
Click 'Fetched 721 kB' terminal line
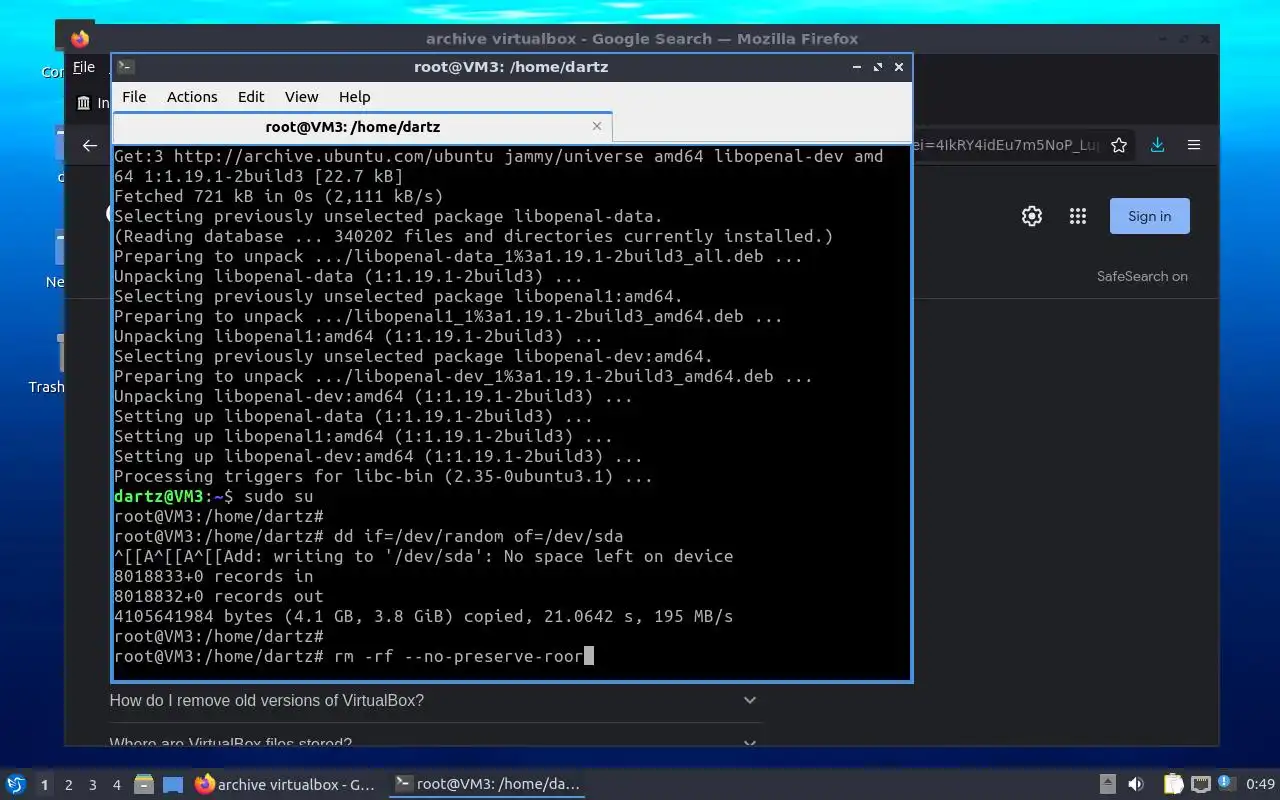pos(278,196)
